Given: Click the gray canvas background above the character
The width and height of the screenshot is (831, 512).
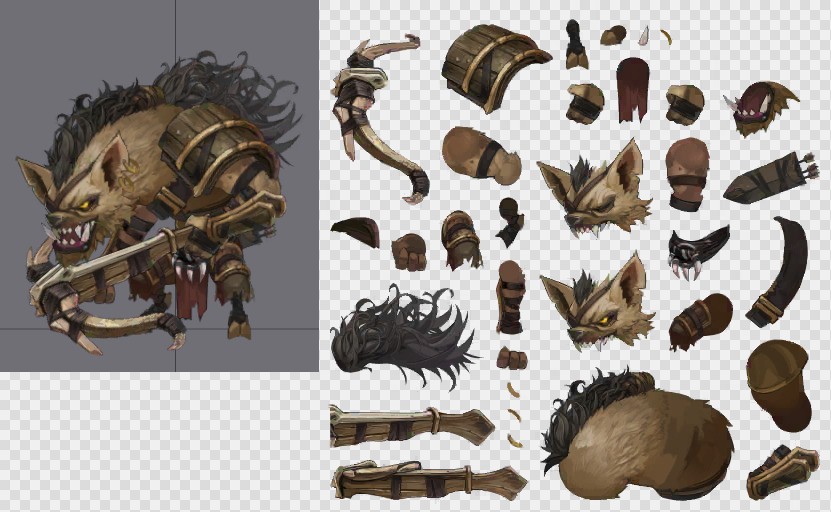Looking at the screenshot, I should (100, 30).
